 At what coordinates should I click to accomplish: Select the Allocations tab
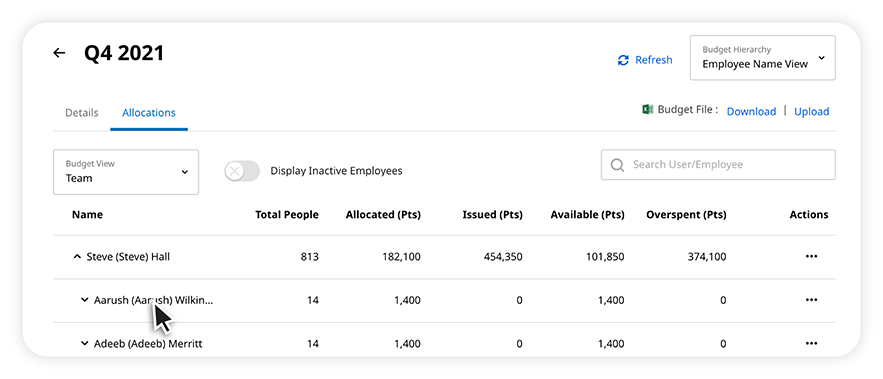pyautogui.click(x=149, y=113)
